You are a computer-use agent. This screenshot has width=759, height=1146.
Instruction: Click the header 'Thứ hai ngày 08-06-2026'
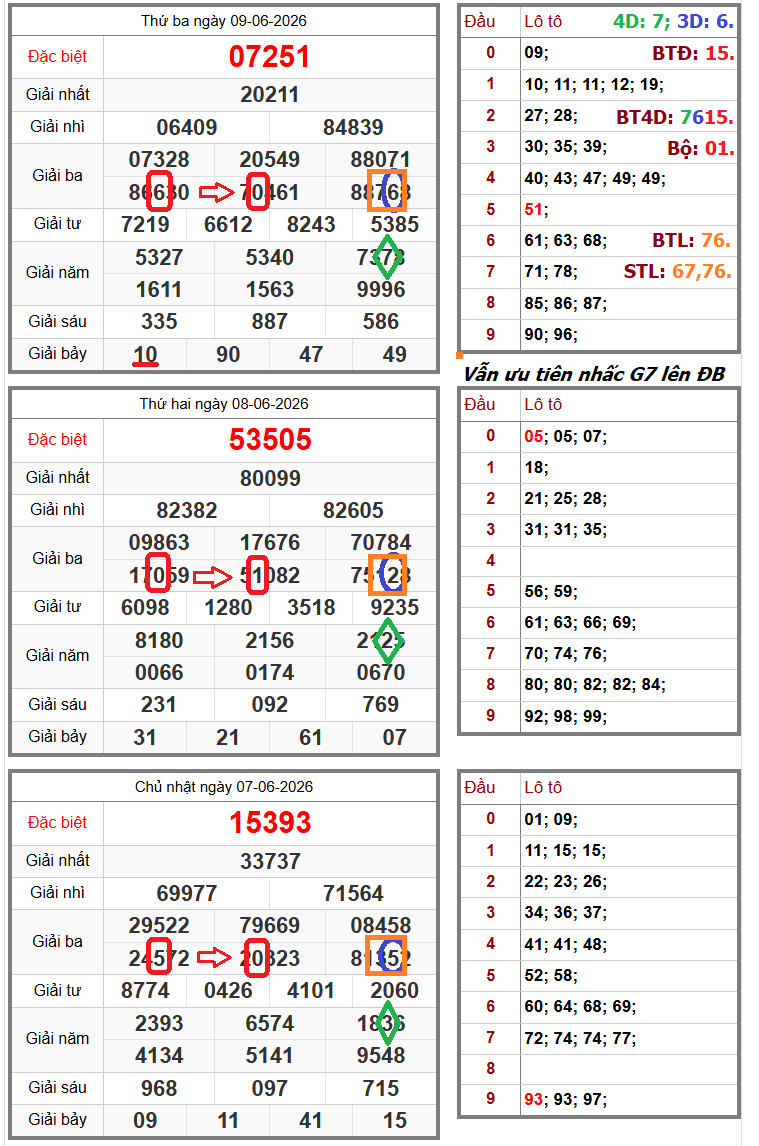224,403
